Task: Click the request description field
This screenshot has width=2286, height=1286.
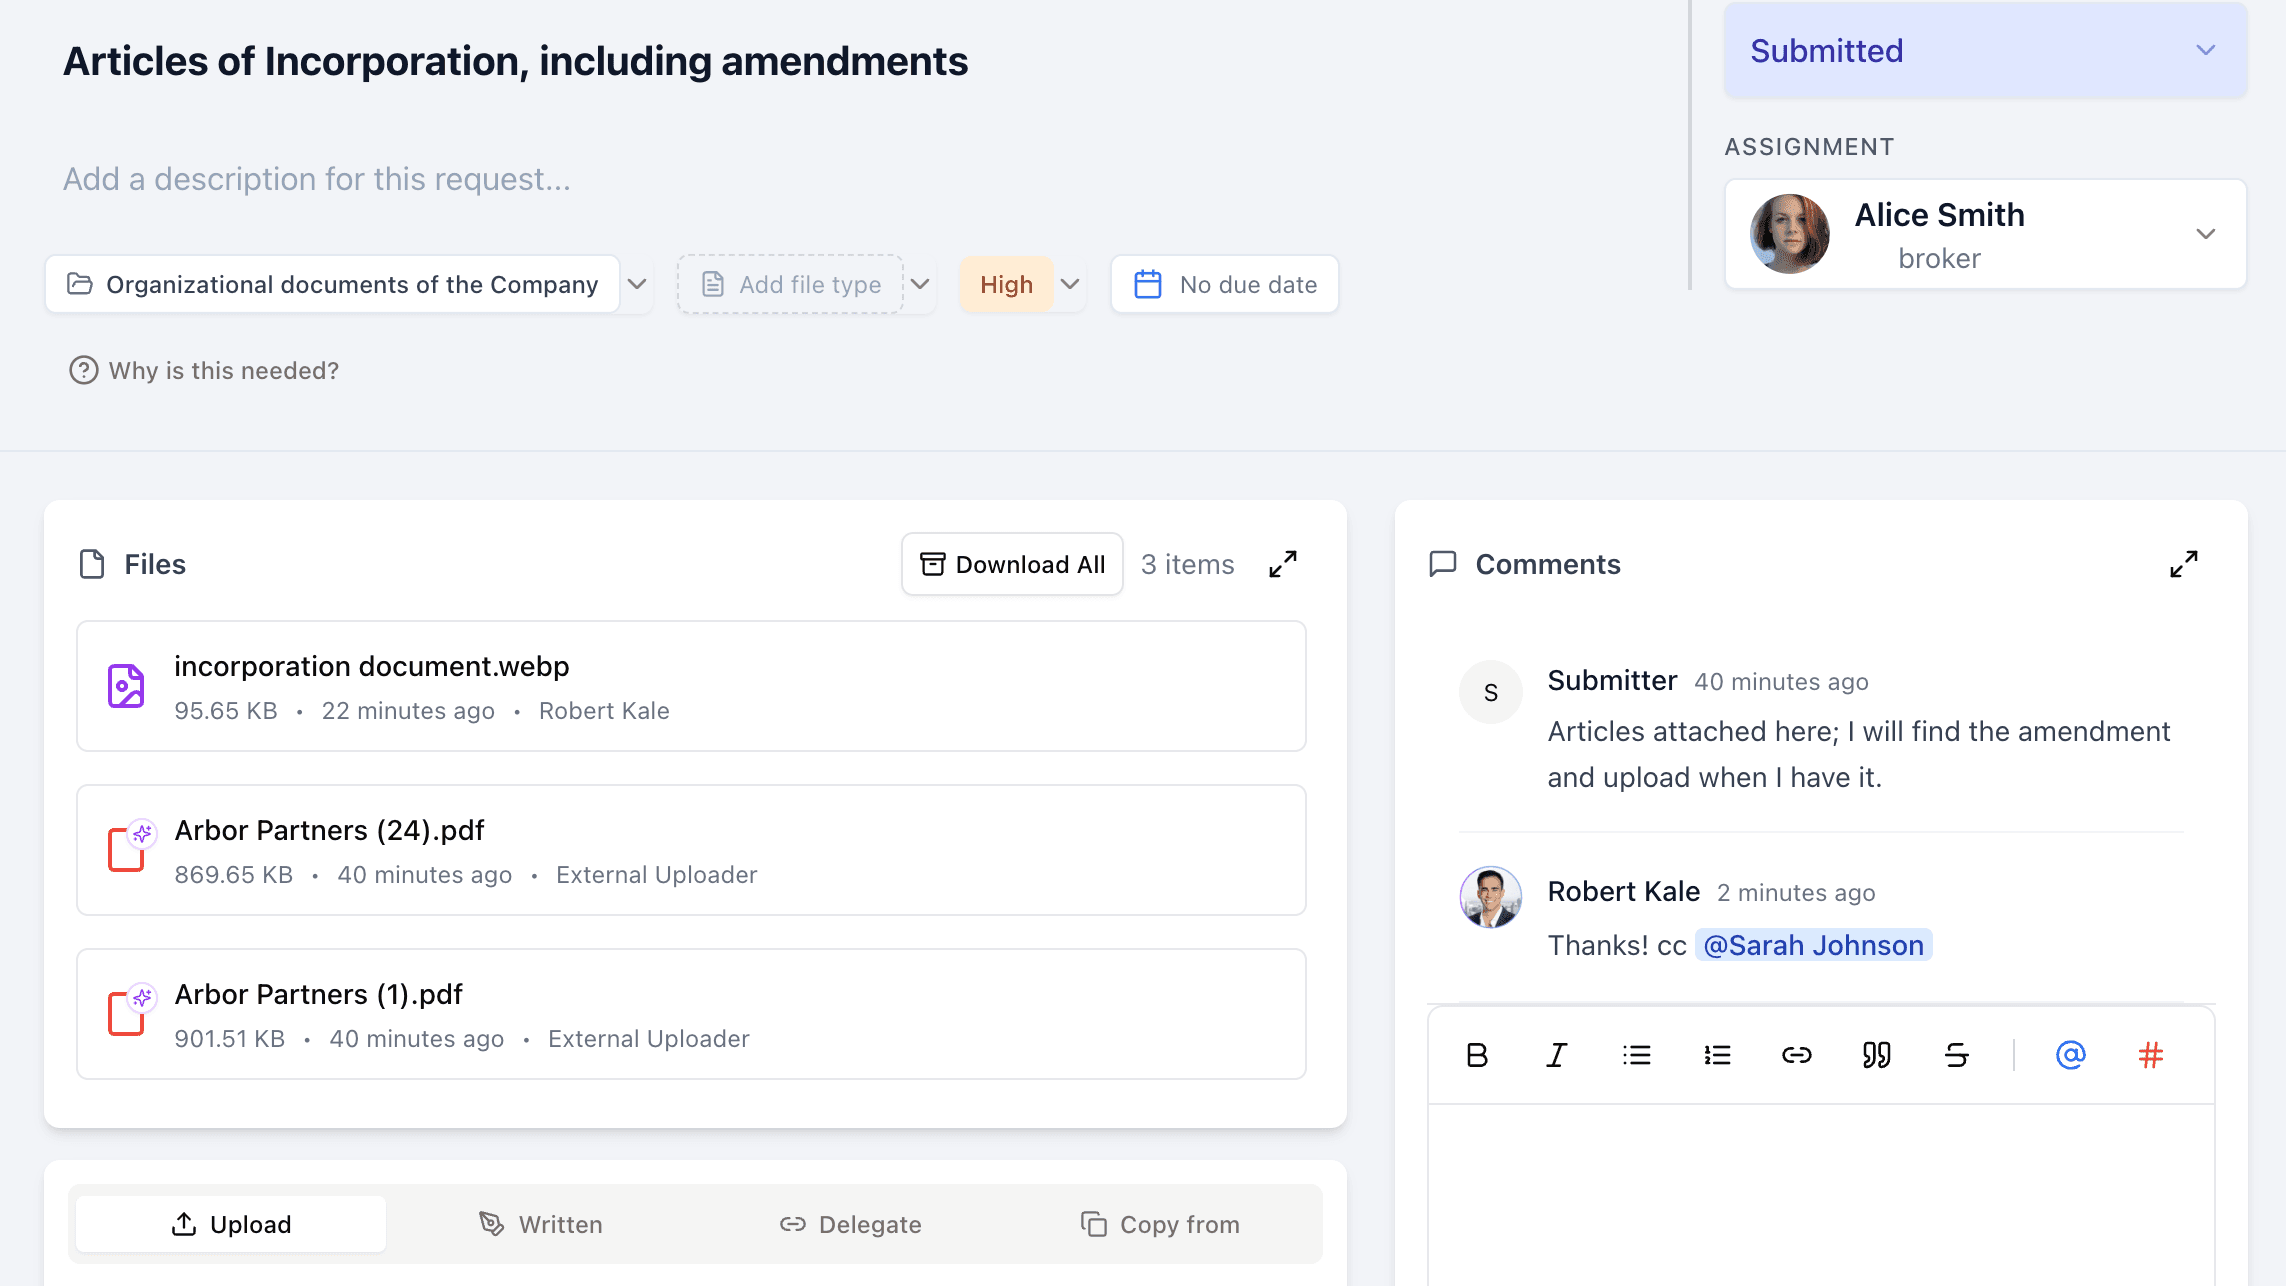Action: 316,178
